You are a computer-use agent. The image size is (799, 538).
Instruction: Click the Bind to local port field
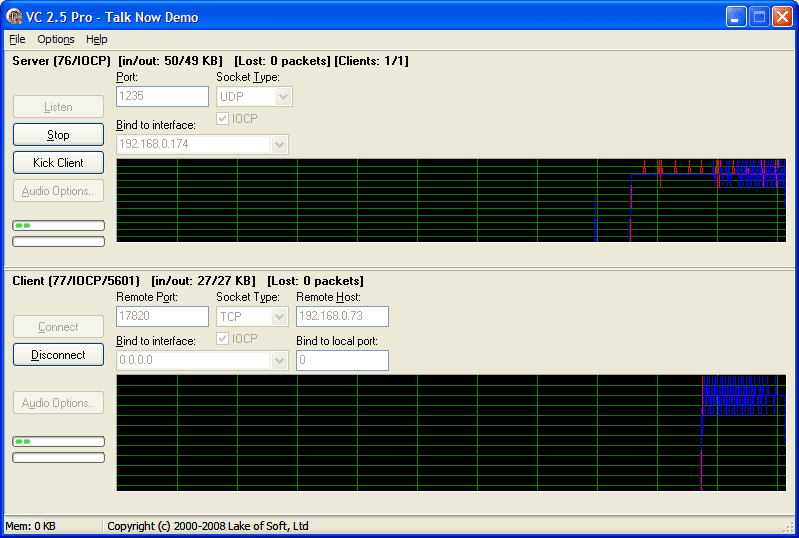[342, 360]
